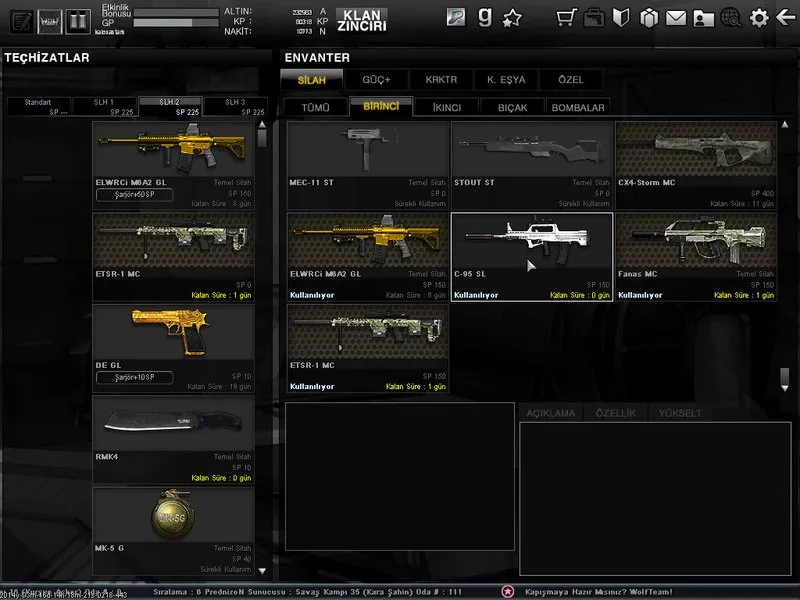Select CX4-Storm MC in inventory
This screenshot has width=800, height=600.
(x=696, y=165)
